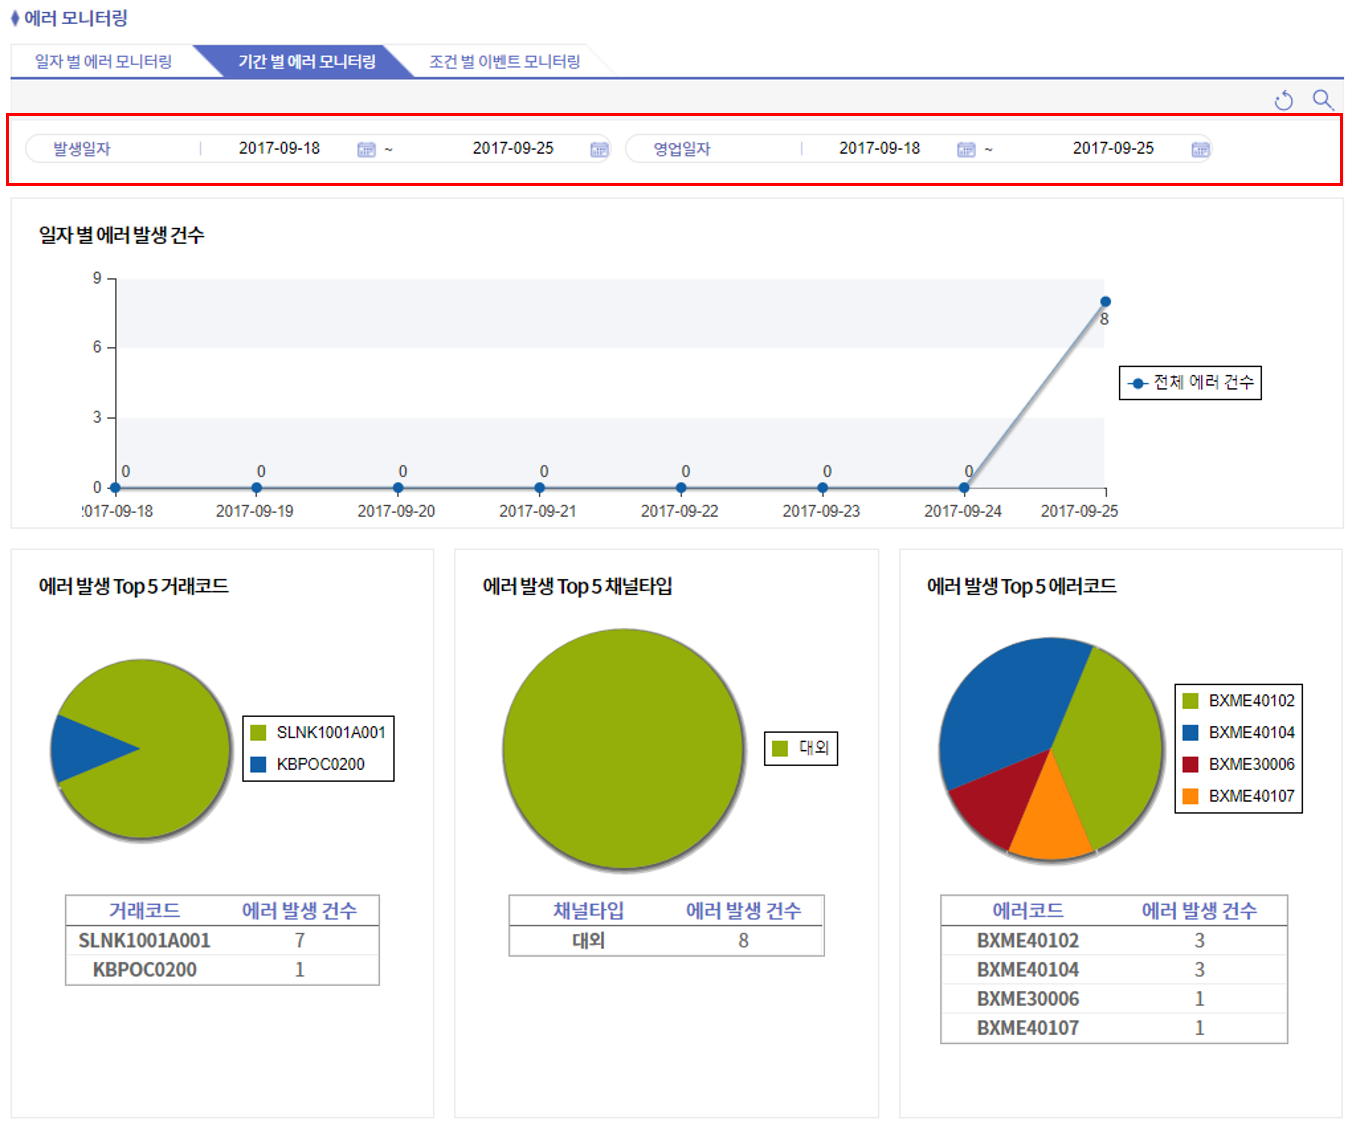Edit 영업일자 start date 2017-09-18 field

[879, 148]
